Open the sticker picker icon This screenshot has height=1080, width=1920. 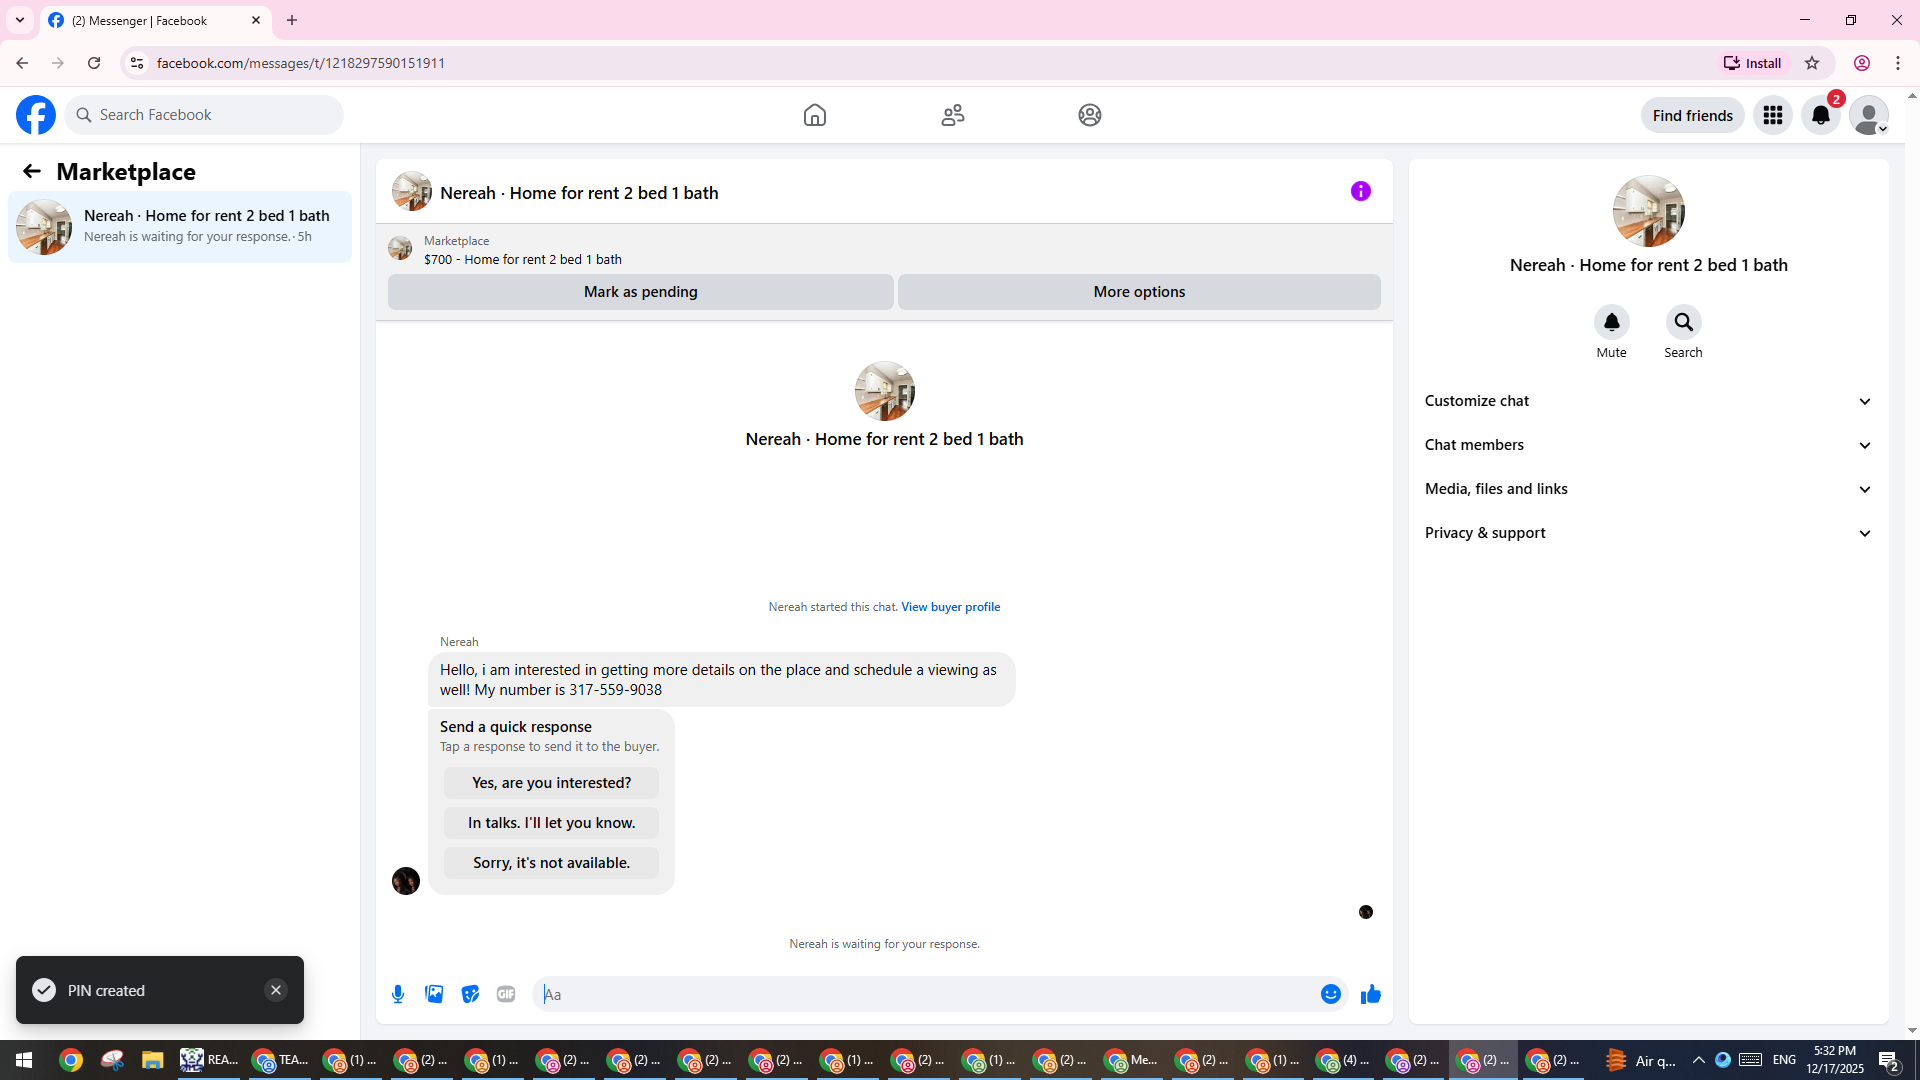pyautogui.click(x=470, y=994)
